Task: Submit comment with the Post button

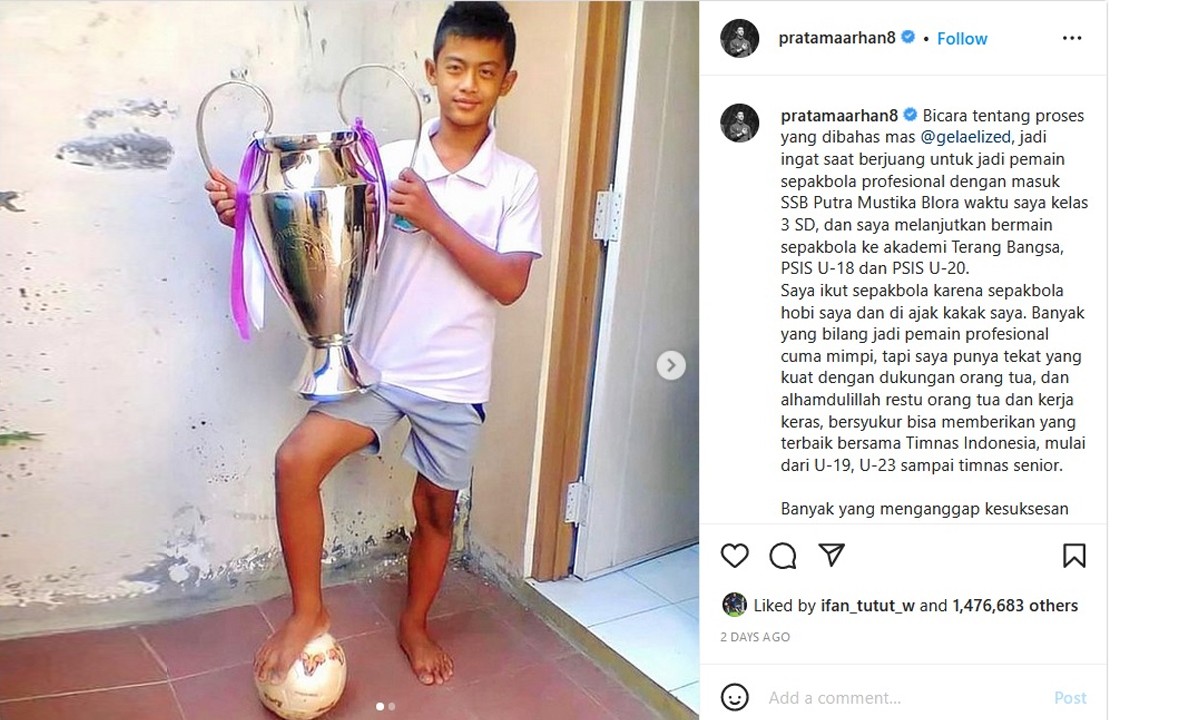Action: point(1070,697)
